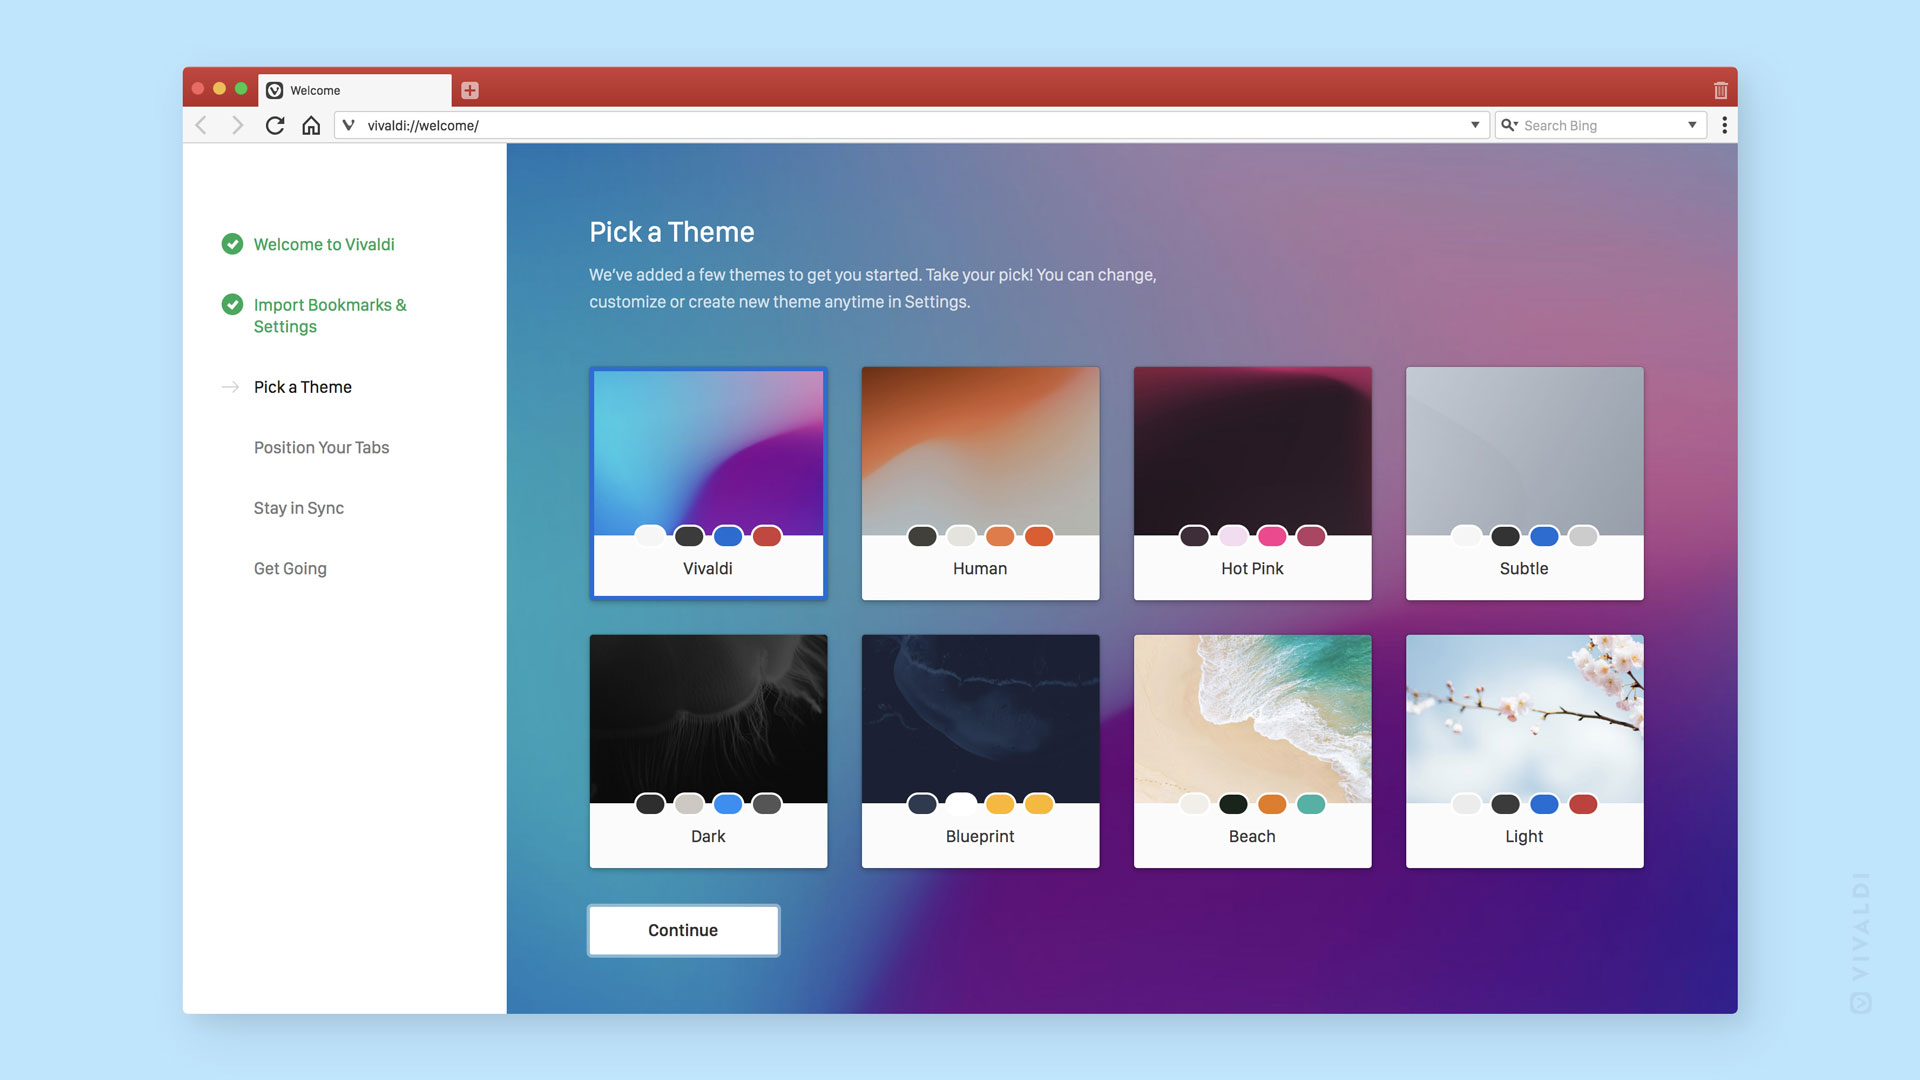Click the new tab button
The width and height of the screenshot is (1920, 1080).
coord(467,88)
